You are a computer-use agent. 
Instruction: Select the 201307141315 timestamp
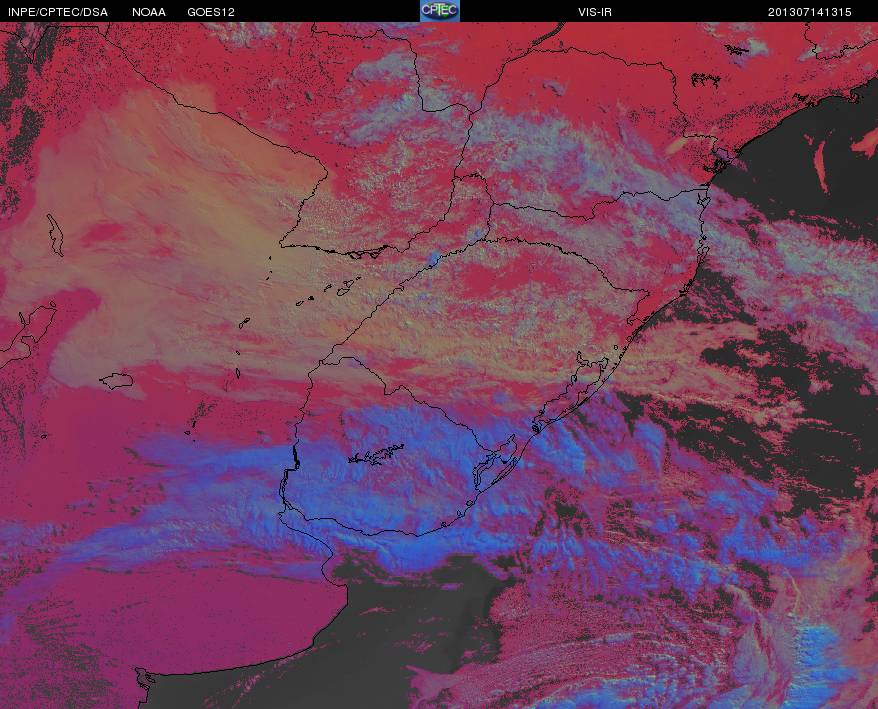point(810,12)
